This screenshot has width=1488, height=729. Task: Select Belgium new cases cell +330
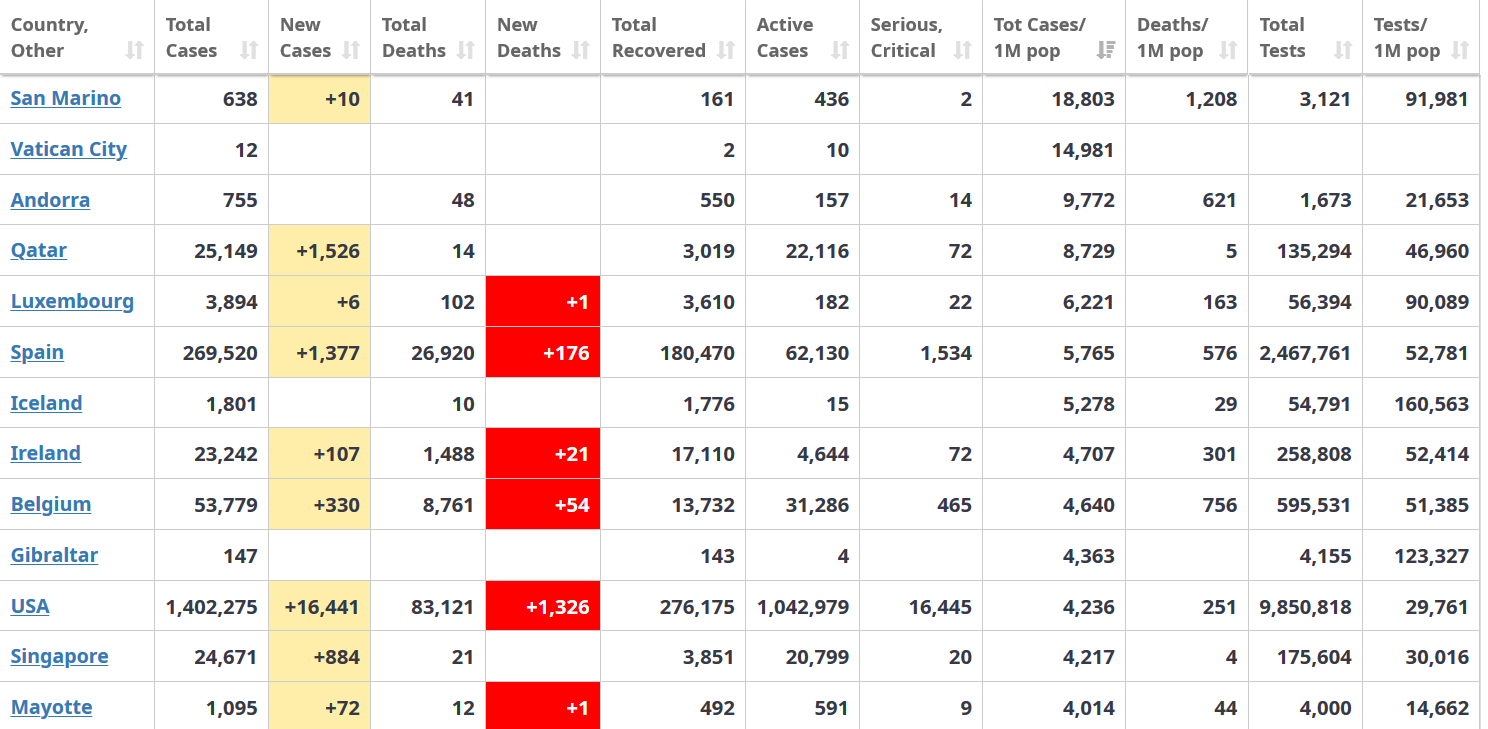(320, 504)
